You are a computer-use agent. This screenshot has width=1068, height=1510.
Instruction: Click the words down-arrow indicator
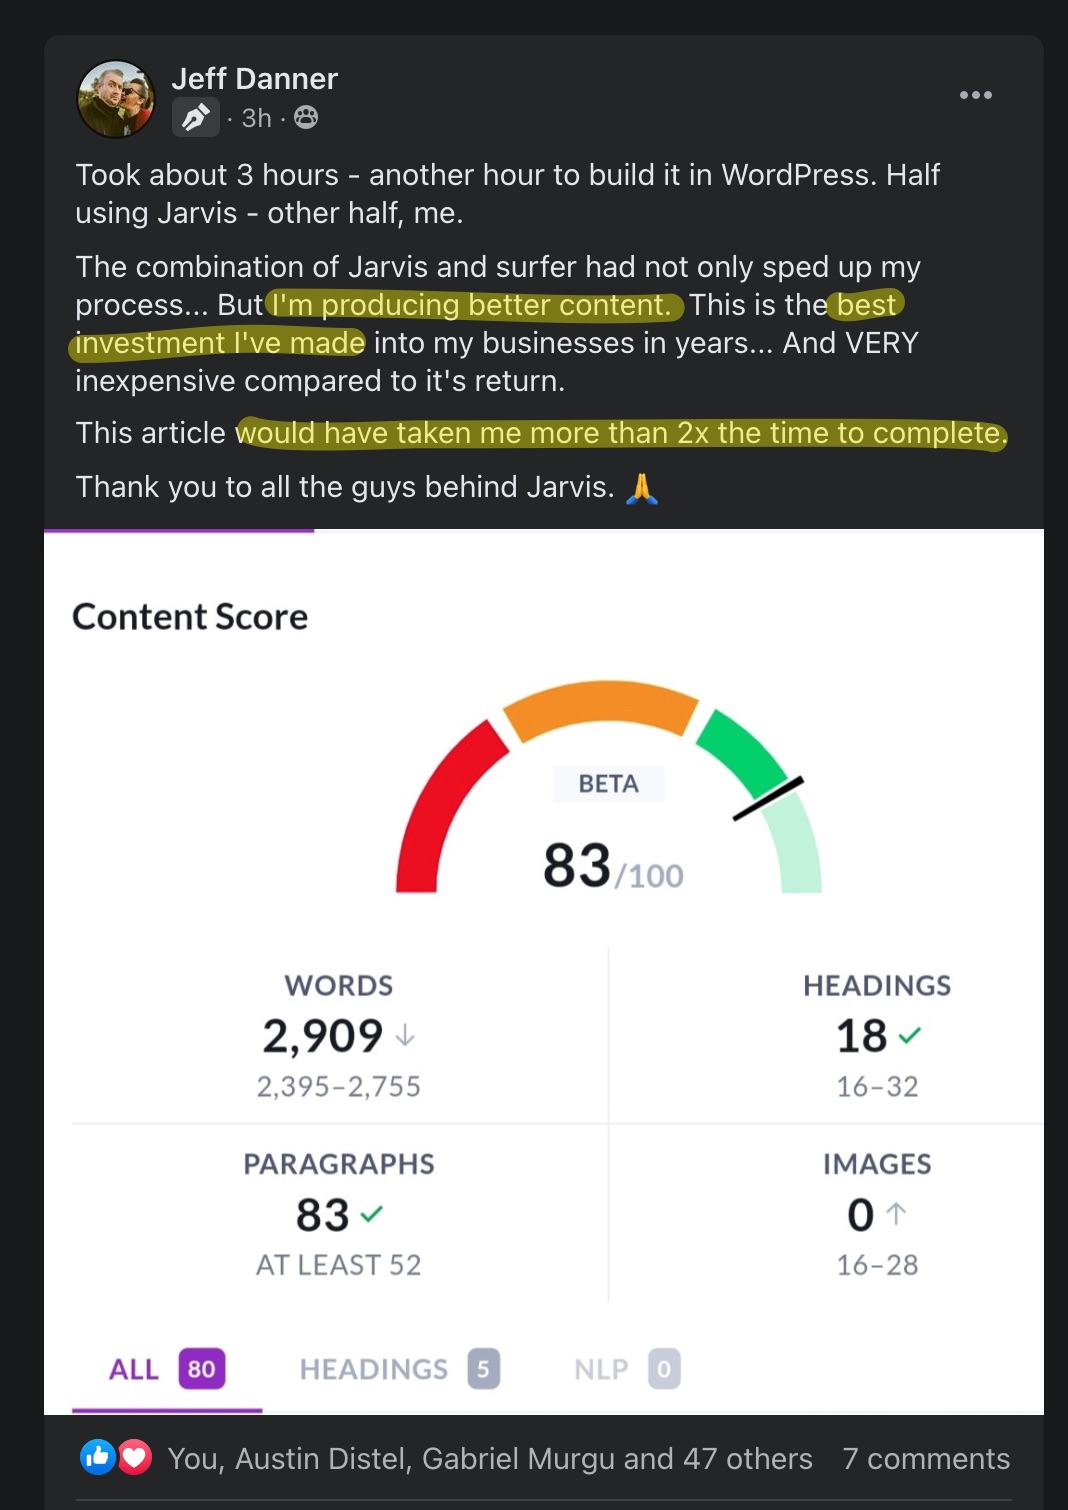click(x=405, y=1036)
